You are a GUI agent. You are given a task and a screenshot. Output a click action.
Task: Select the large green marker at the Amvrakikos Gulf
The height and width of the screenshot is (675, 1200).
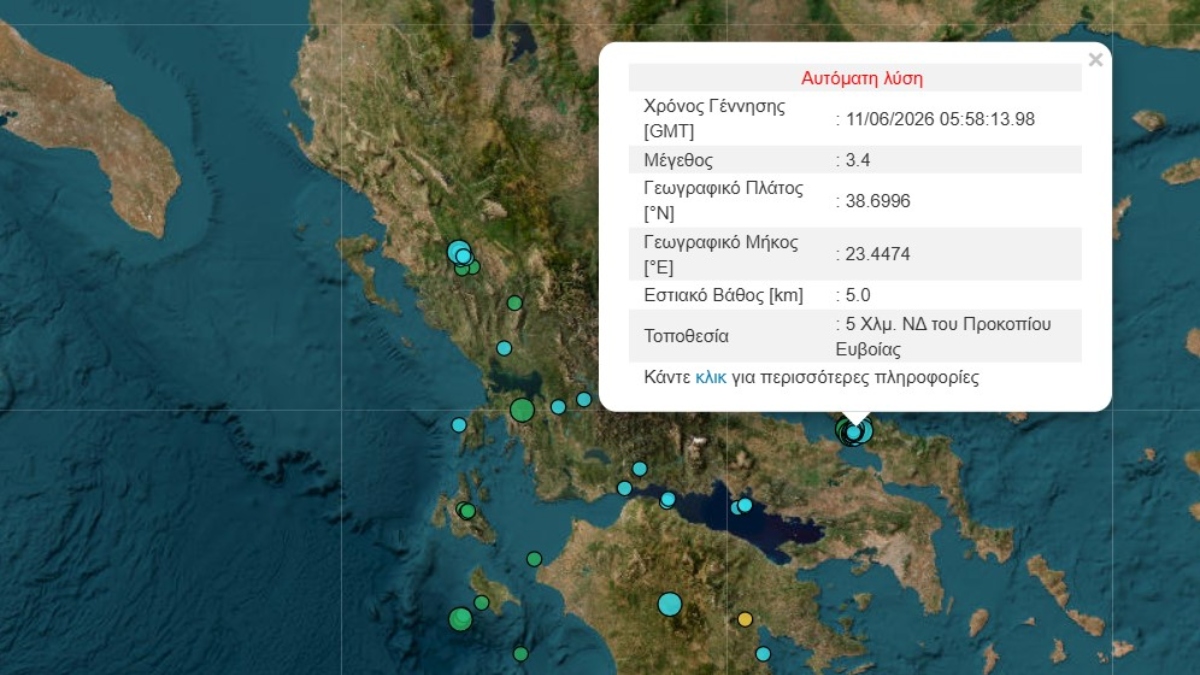point(522,409)
